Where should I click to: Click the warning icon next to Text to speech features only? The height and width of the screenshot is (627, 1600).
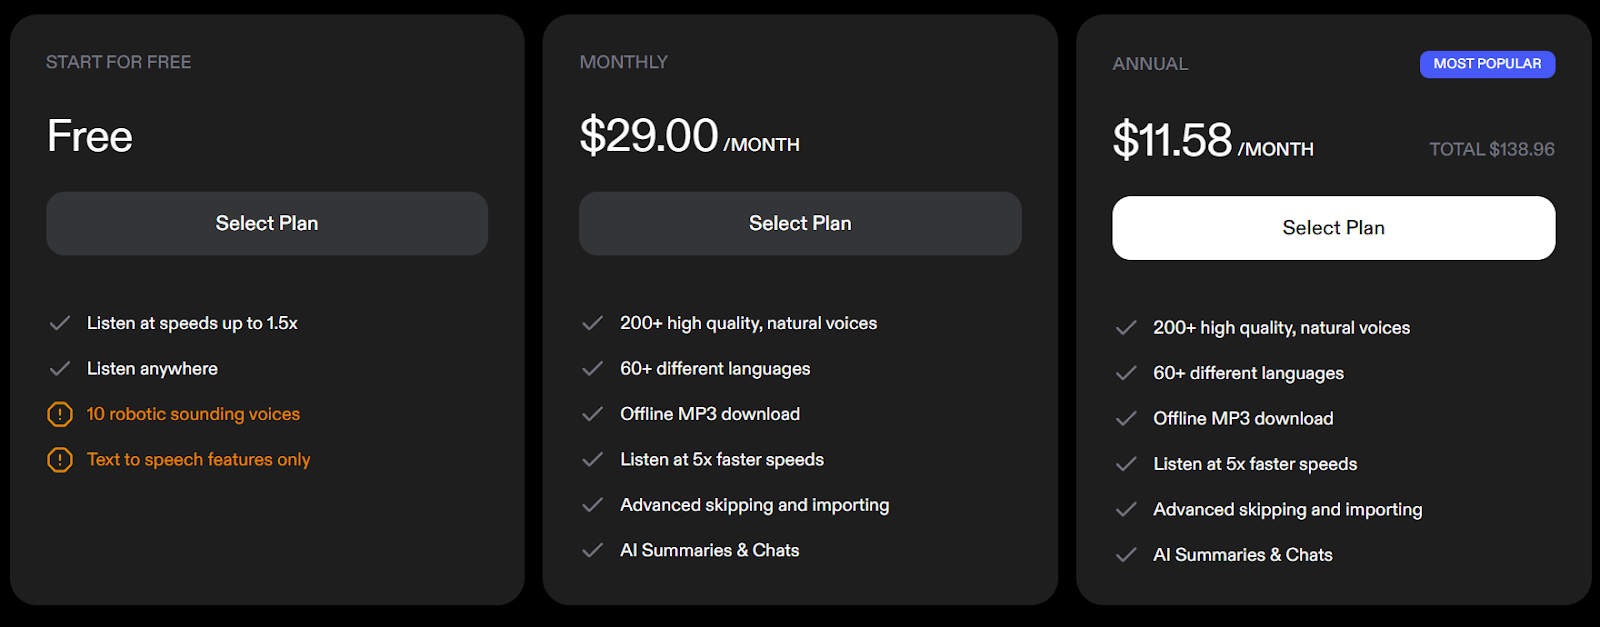[x=60, y=460]
